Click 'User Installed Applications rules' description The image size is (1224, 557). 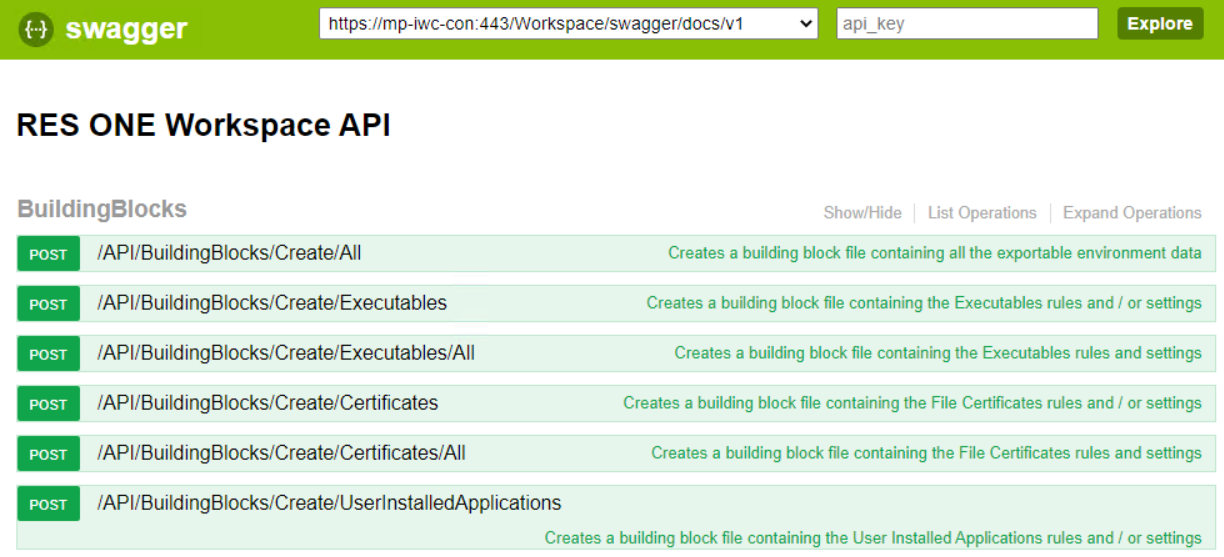(873, 538)
